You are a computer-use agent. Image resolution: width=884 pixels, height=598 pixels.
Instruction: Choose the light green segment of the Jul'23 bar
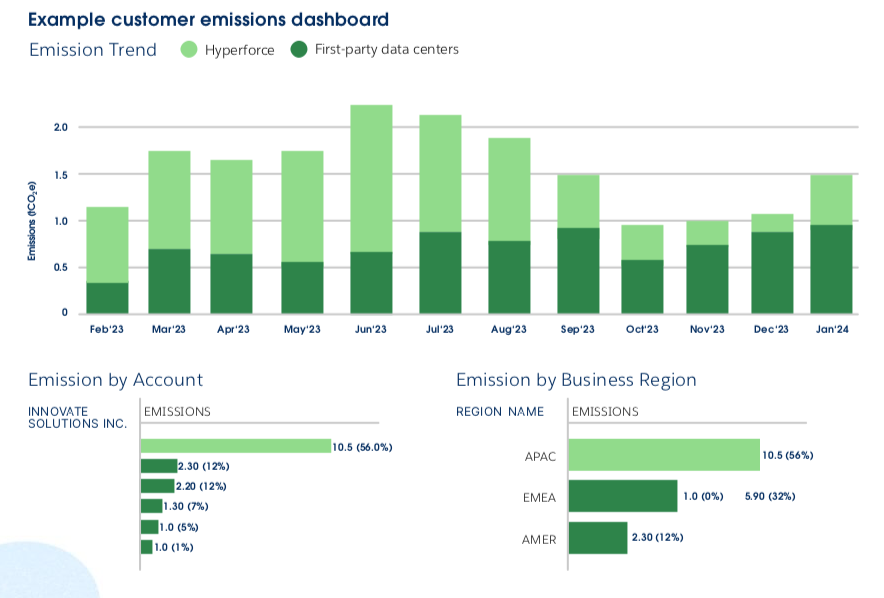tap(440, 174)
